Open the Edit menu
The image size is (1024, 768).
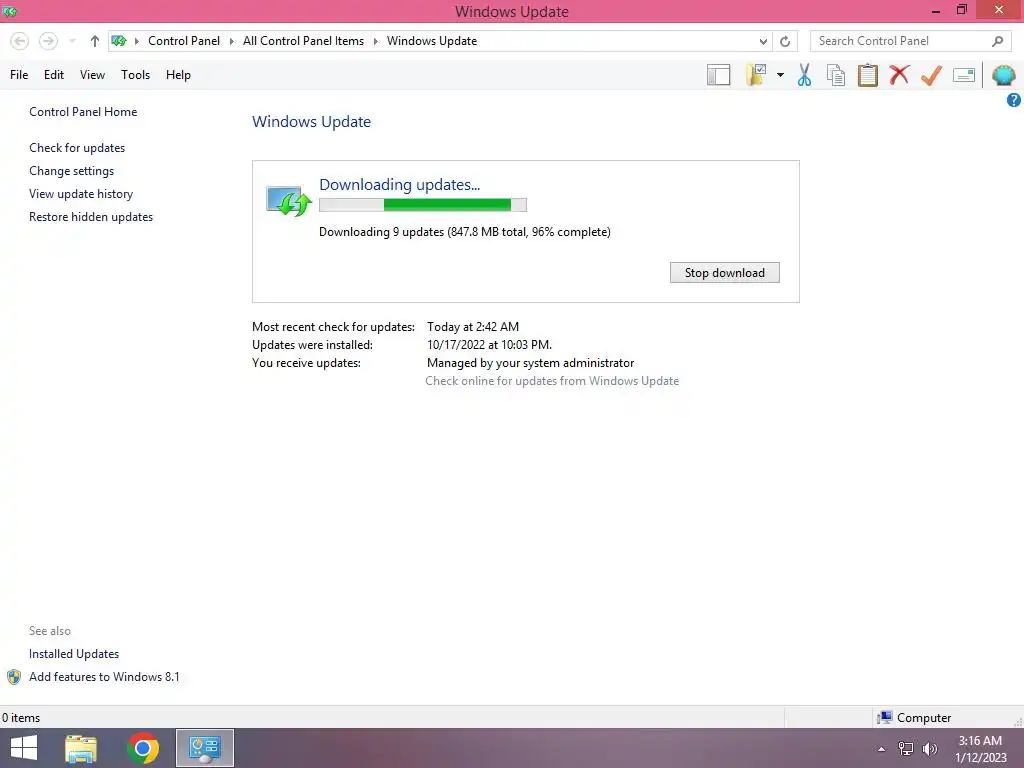[x=54, y=75]
